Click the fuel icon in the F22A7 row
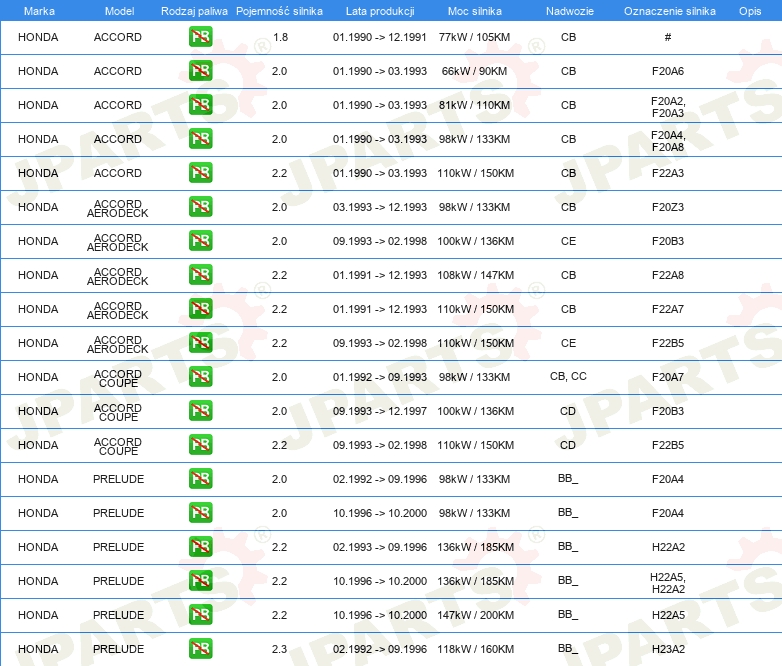Screen dimensions: 782x666 click(x=200, y=308)
